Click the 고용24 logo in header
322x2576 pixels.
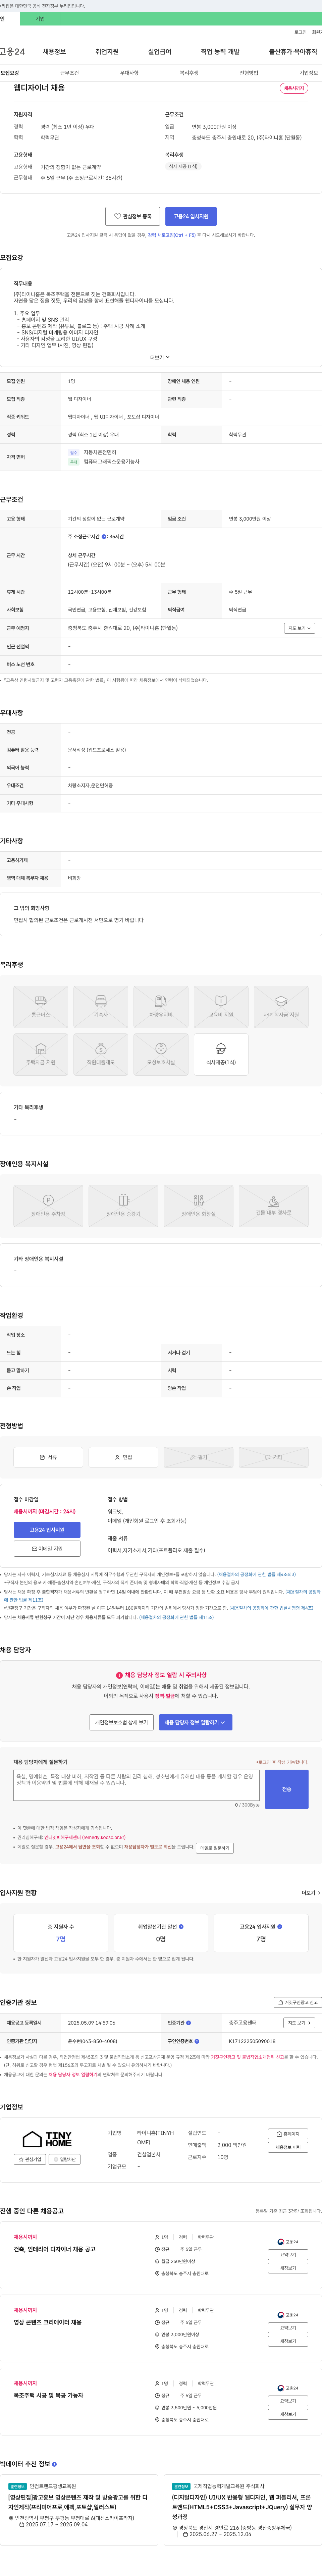click(12, 52)
